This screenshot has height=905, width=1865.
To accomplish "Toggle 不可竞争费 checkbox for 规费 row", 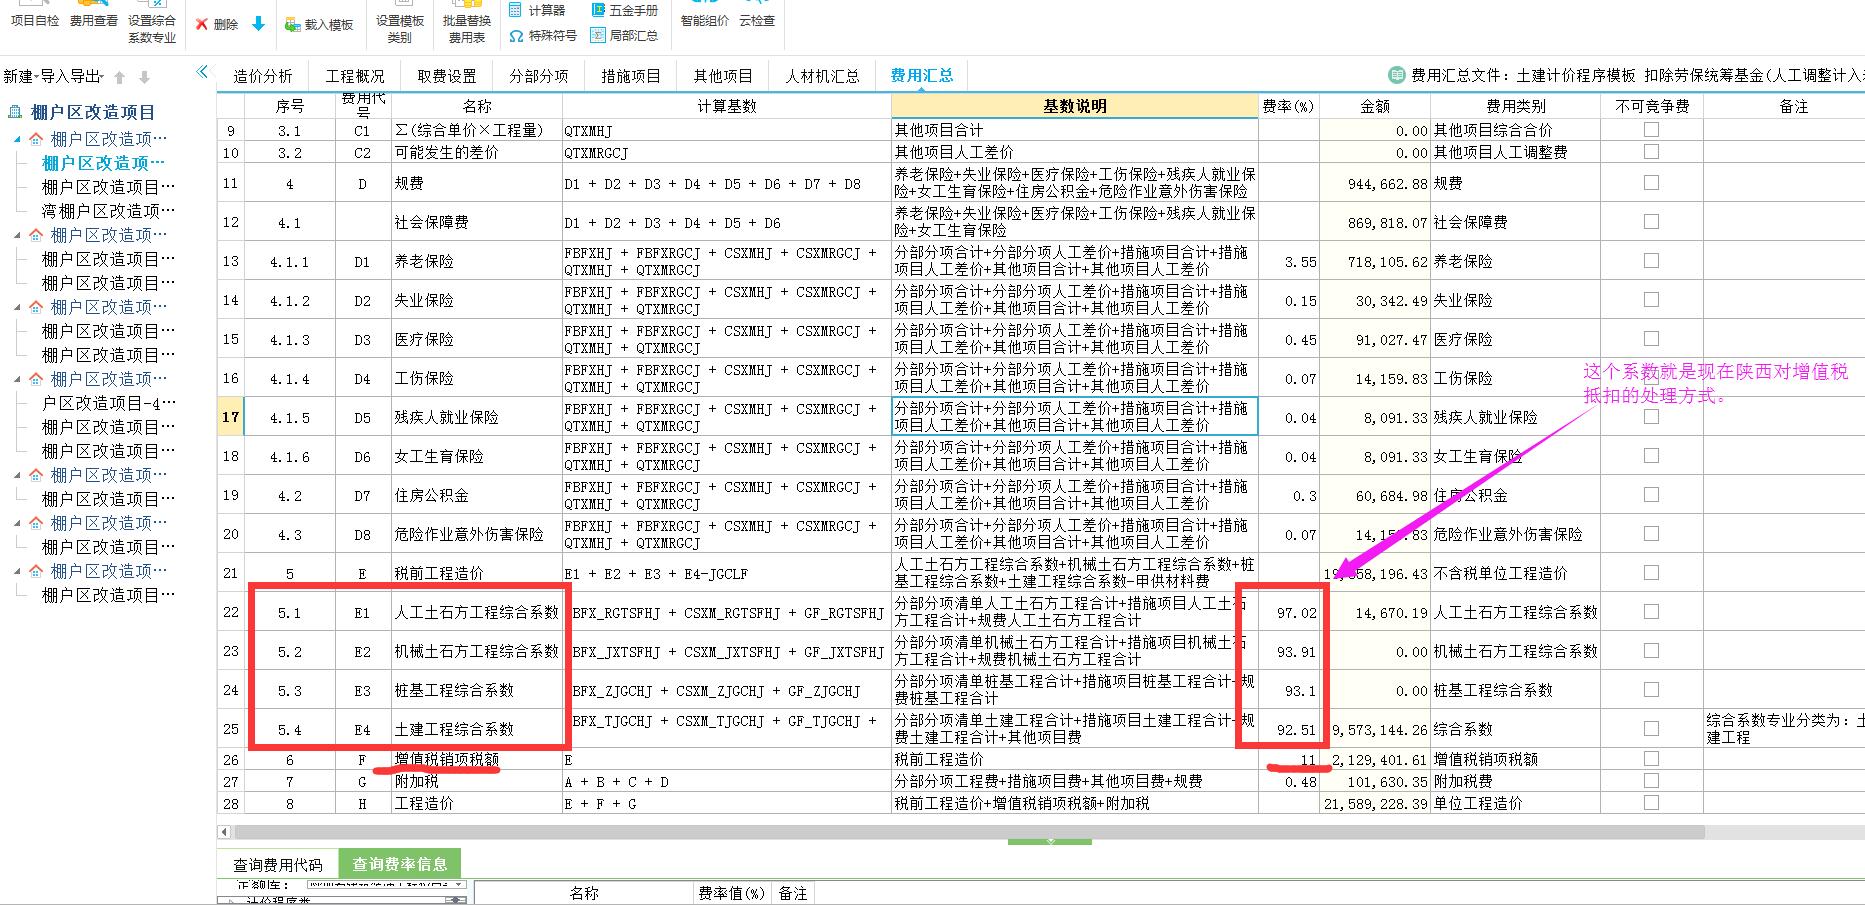I will click(1651, 183).
